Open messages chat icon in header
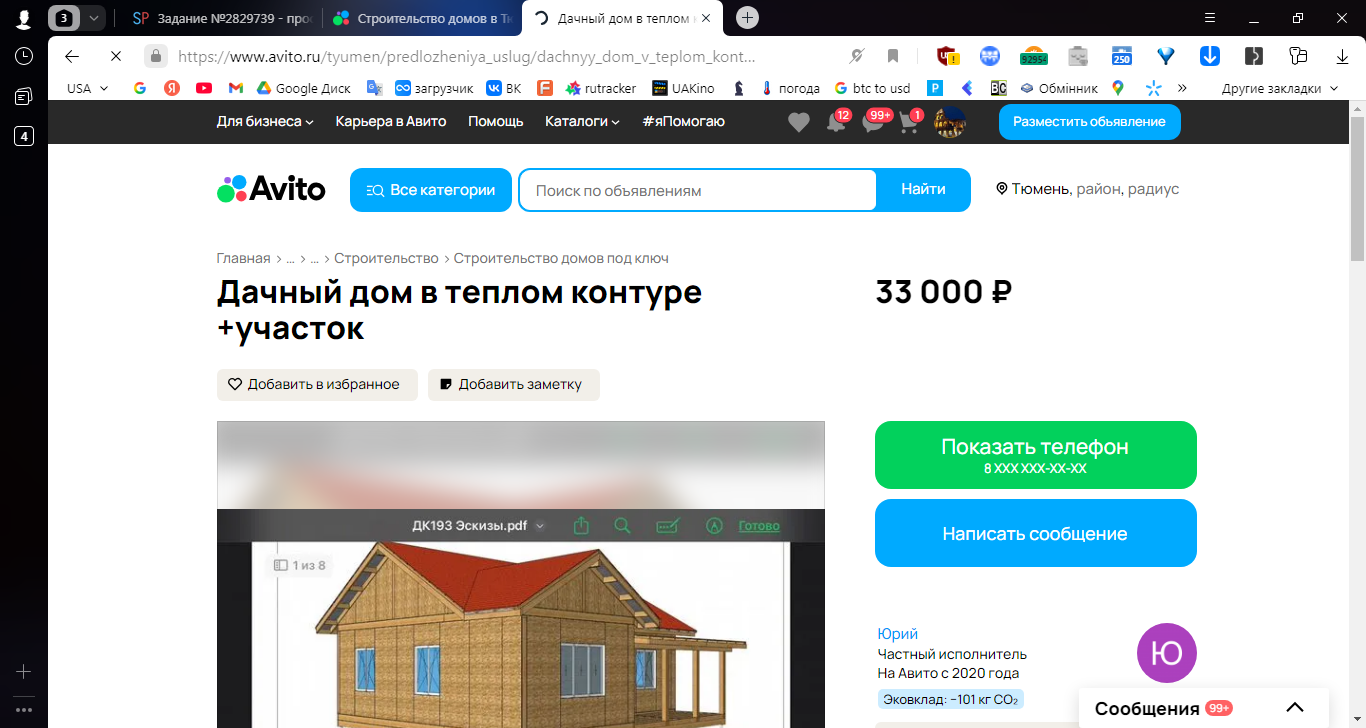Screen dimensions: 1366x728 tap(874, 122)
